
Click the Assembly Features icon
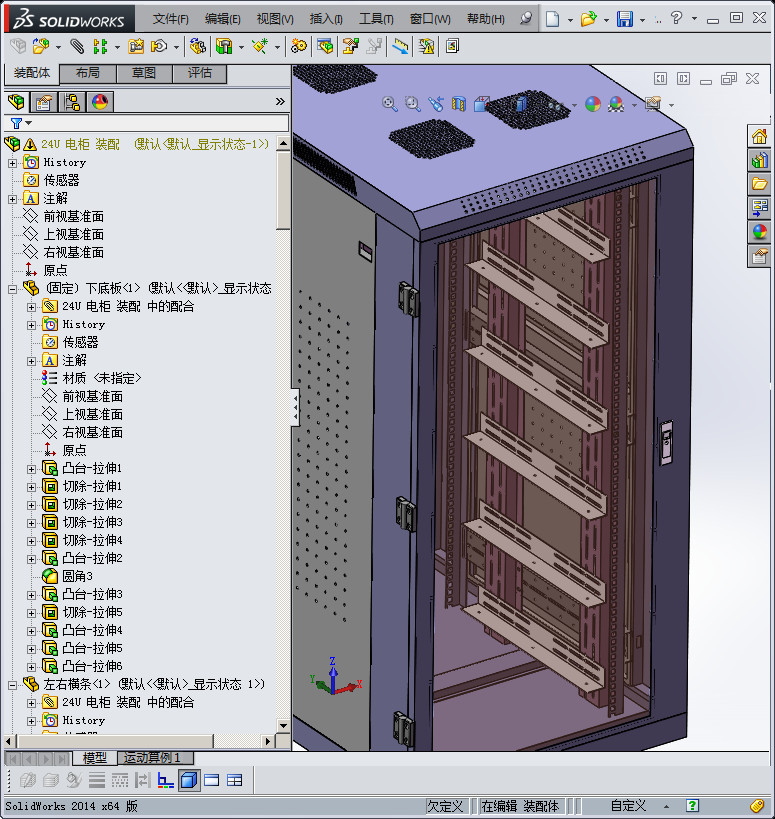(224, 46)
